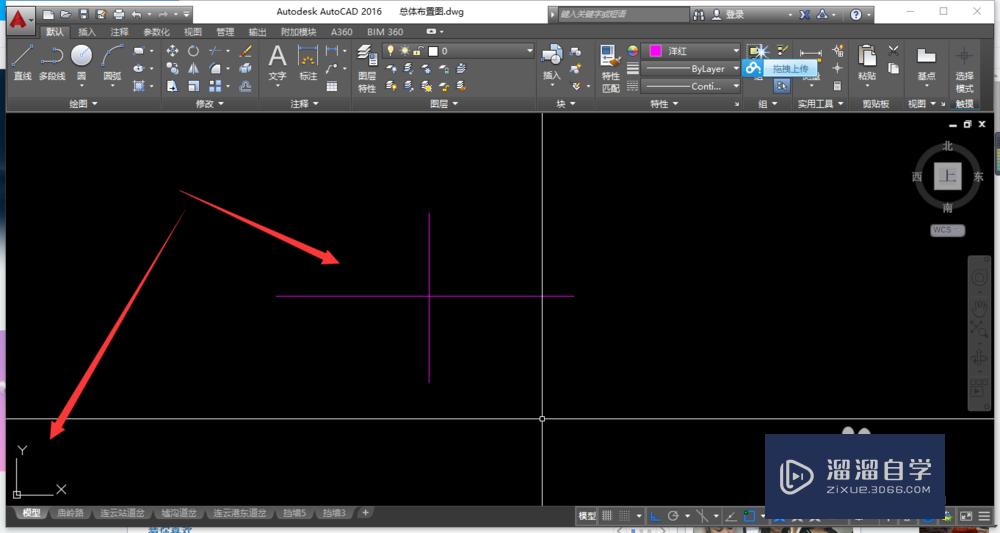Click the white layer color swatch
Image resolution: width=1000 pixels, height=533 pixels.
(x=434, y=50)
